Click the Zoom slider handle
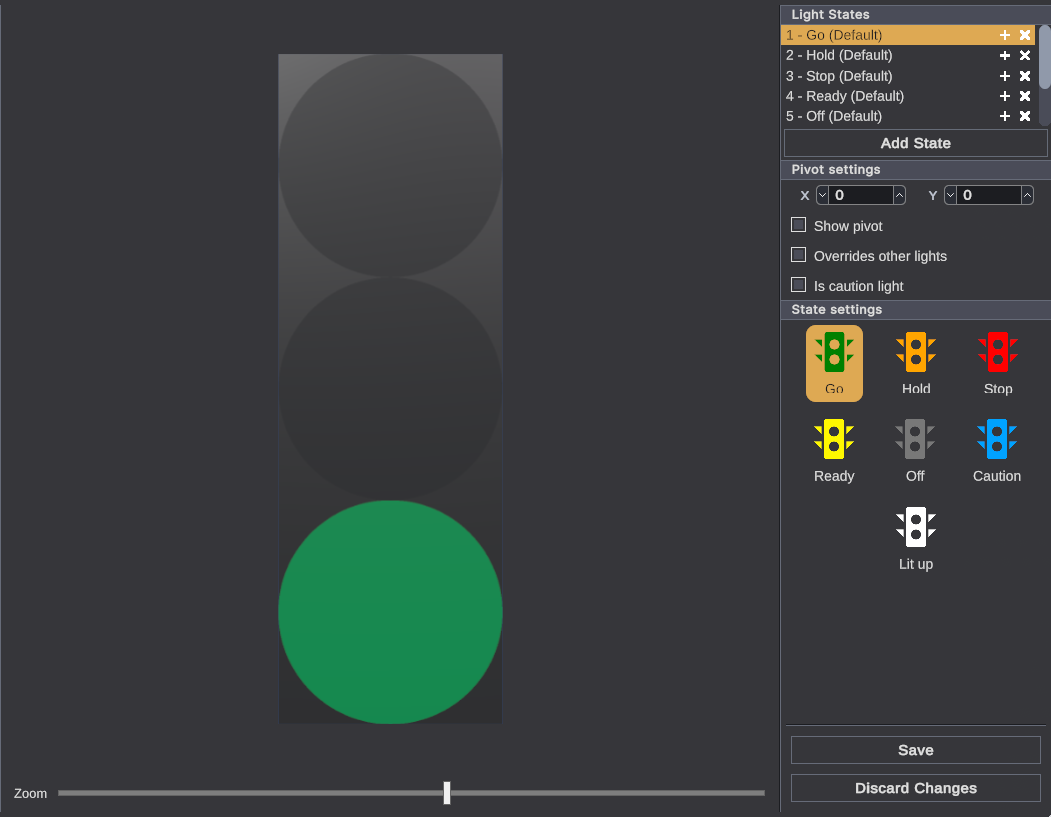The width and height of the screenshot is (1051, 817). [x=447, y=793]
